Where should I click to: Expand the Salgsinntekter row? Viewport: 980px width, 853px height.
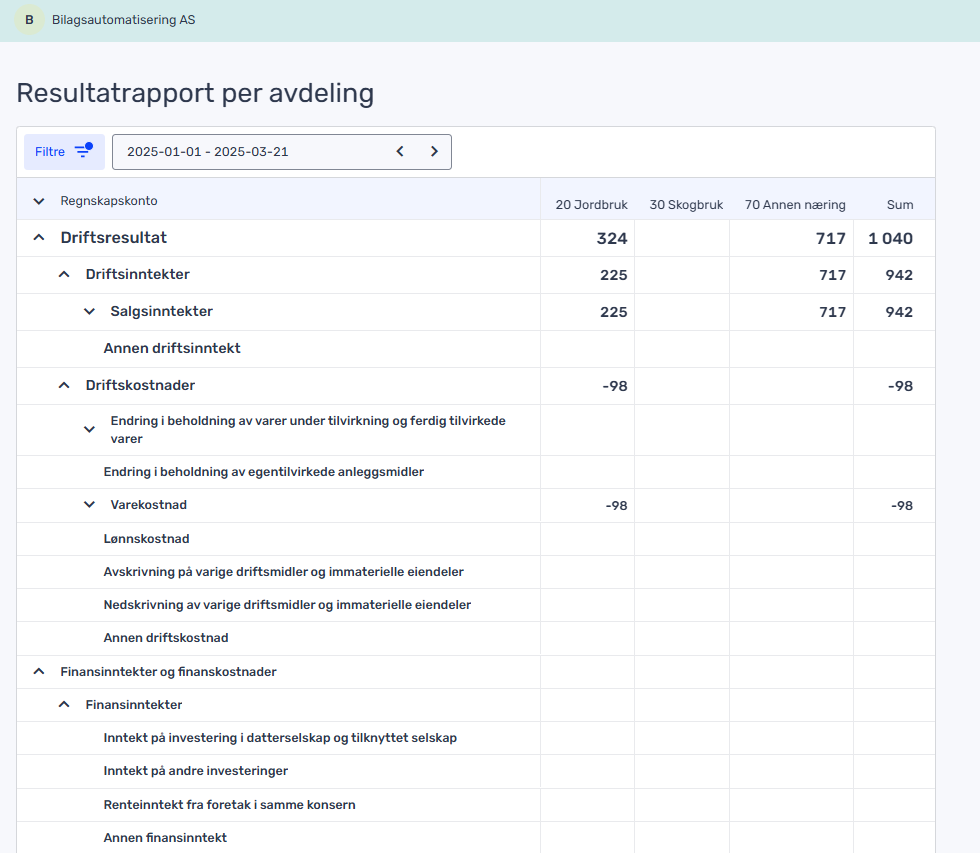(x=89, y=311)
